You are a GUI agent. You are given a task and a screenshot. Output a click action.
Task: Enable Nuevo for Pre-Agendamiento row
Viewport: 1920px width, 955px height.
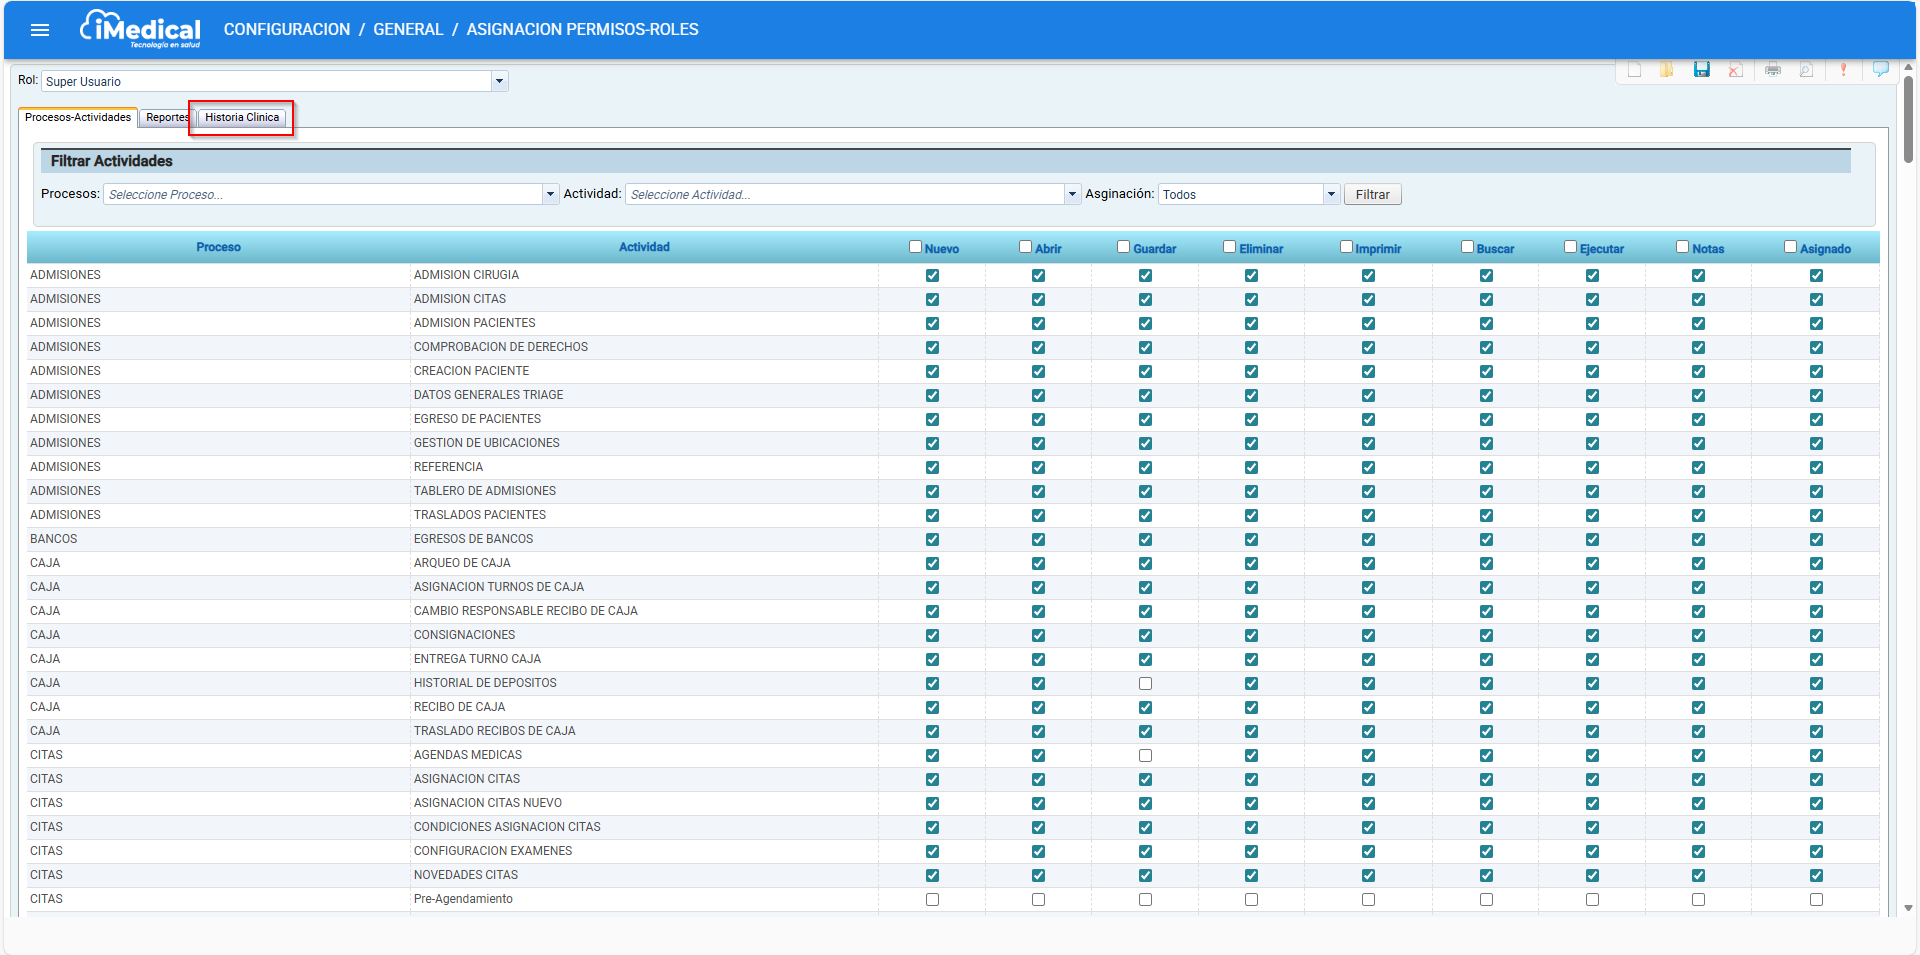(932, 900)
